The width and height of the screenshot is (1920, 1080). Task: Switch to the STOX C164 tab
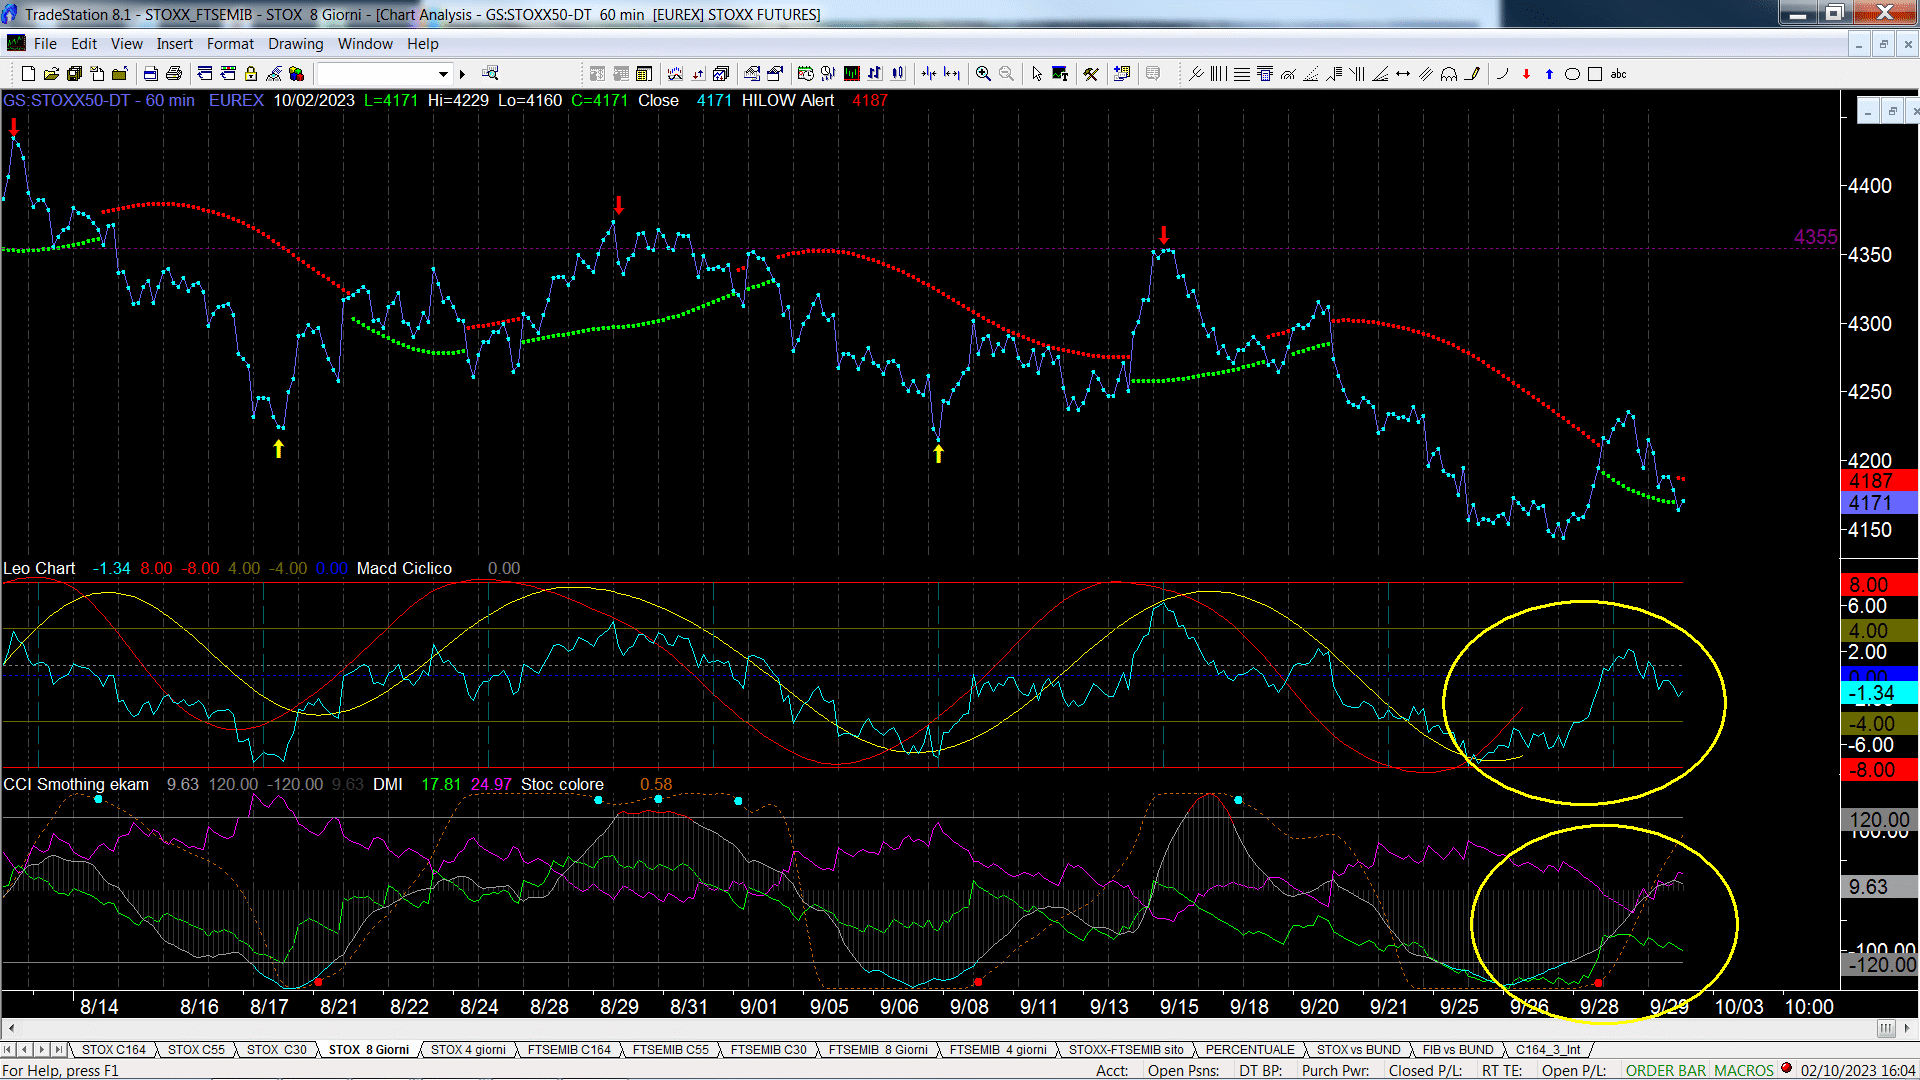point(113,1050)
